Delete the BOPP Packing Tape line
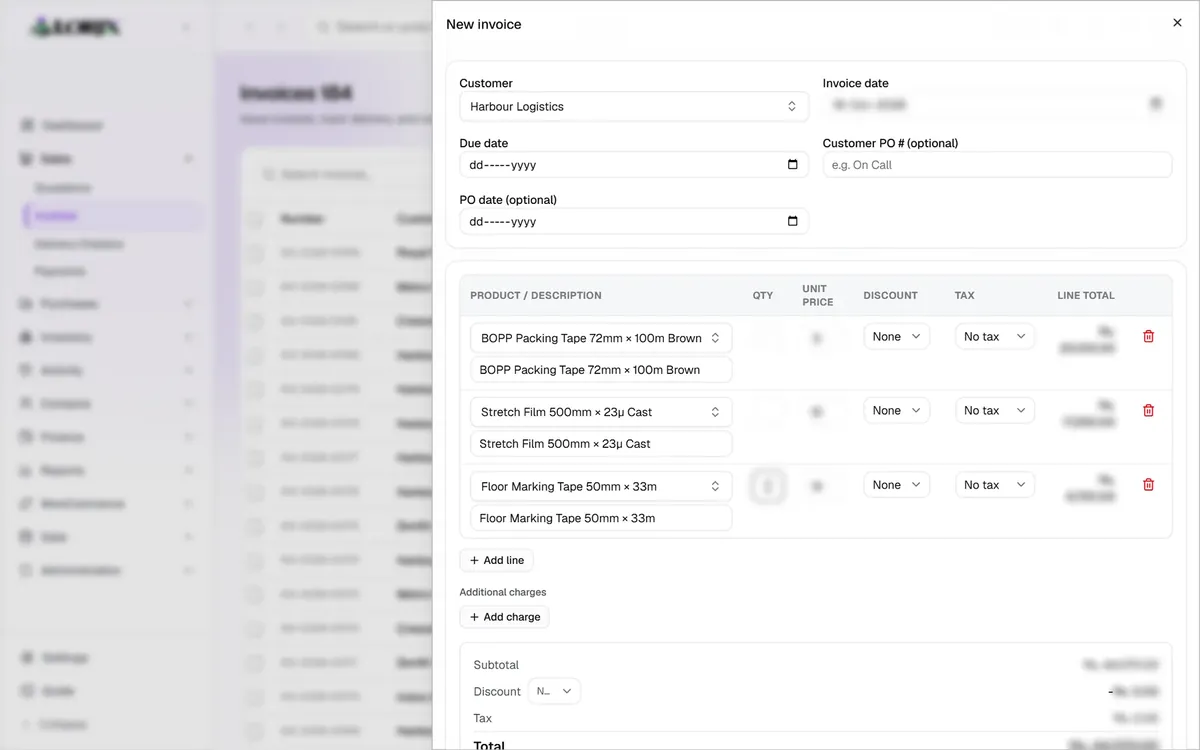Viewport: 1200px width, 750px height. (x=1148, y=336)
